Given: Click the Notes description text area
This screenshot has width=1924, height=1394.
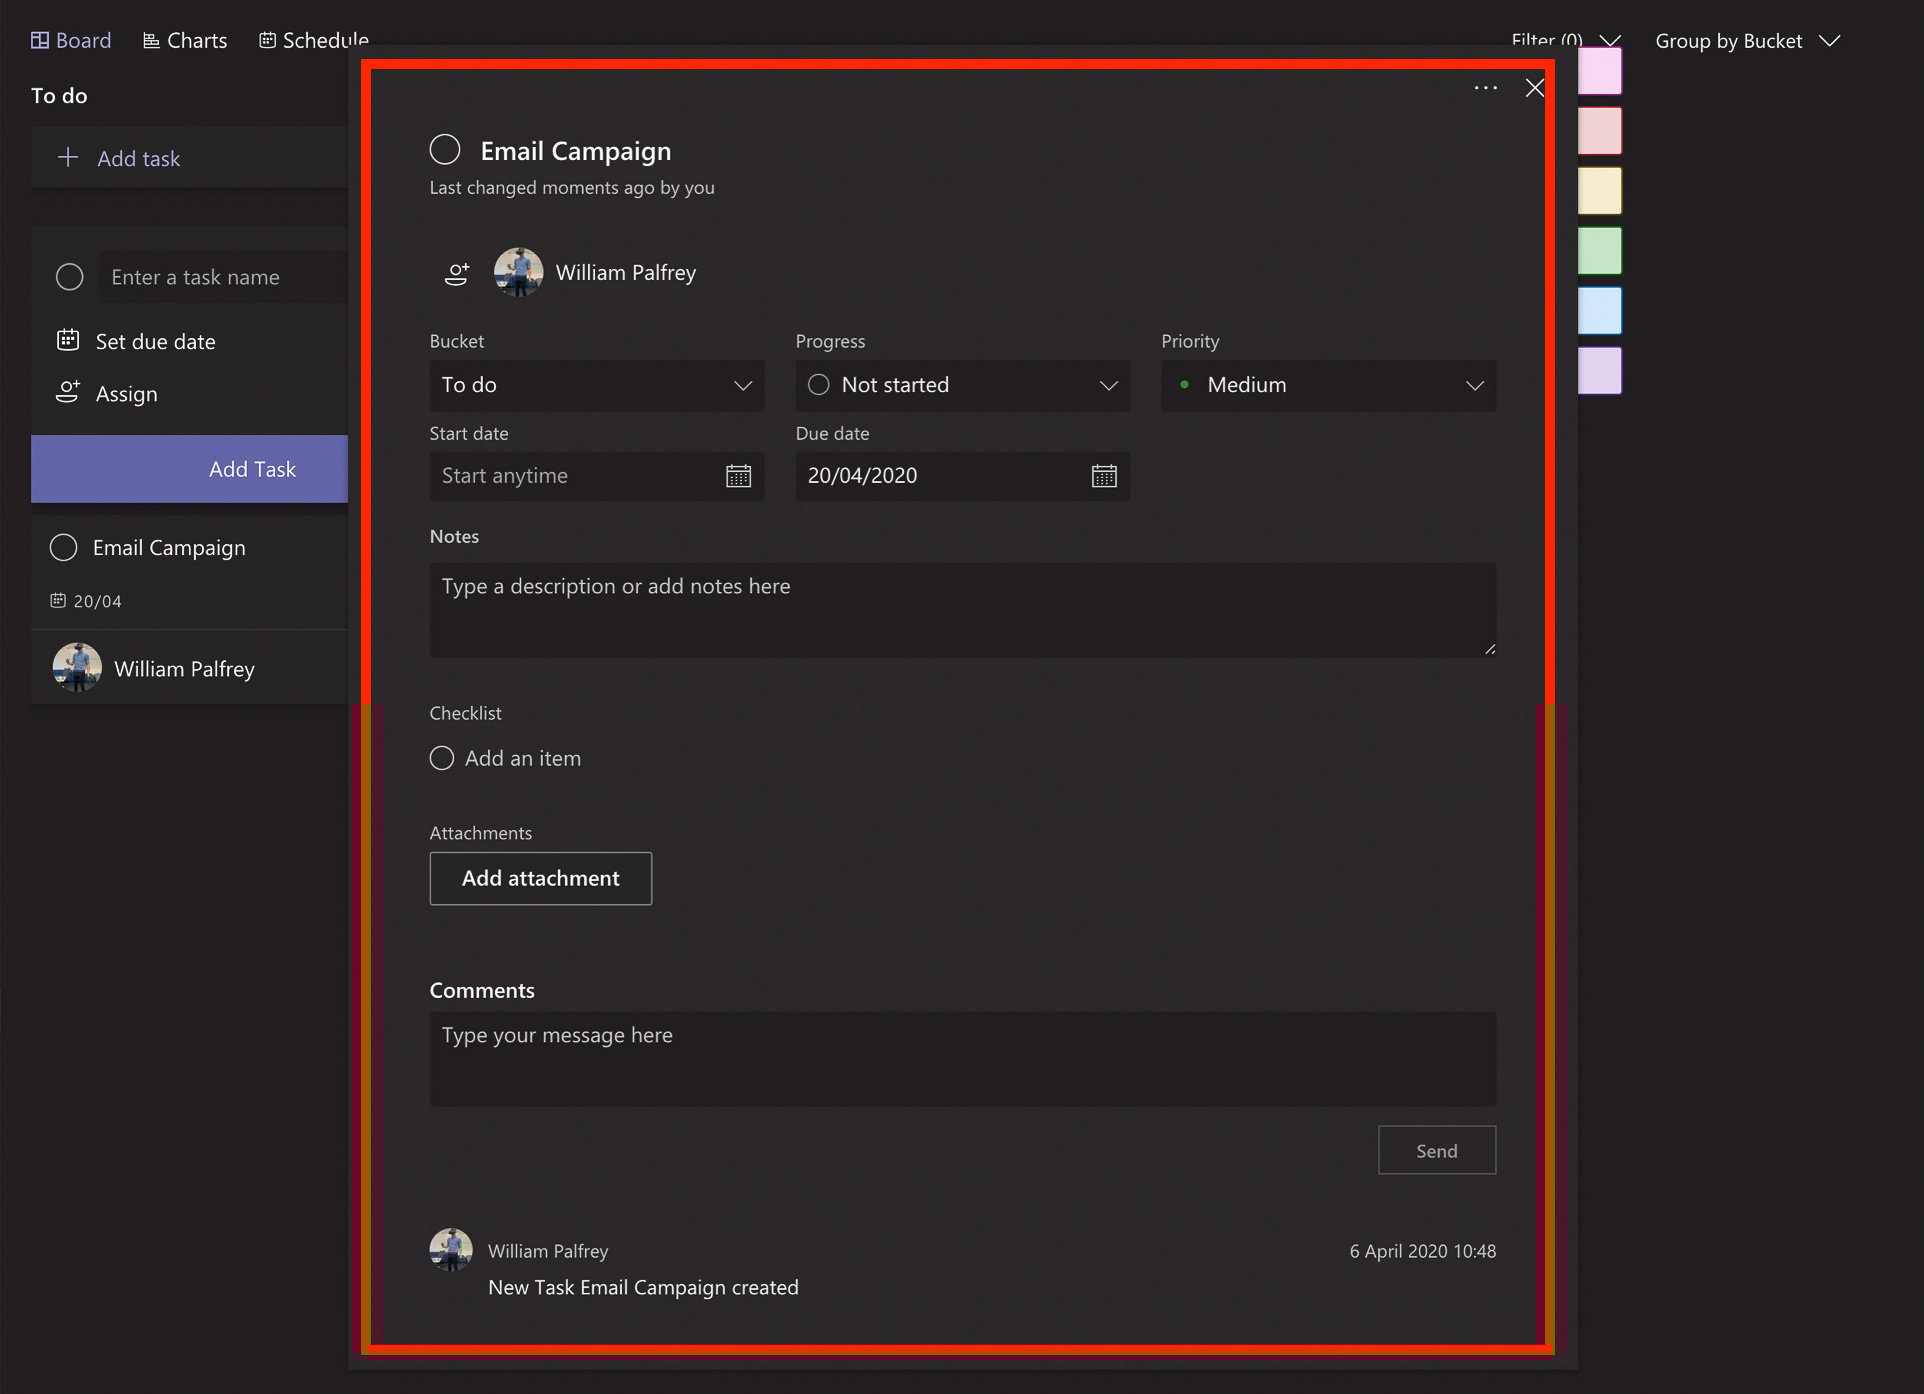Looking at the screenshot, I should click(x=963, y=610).
